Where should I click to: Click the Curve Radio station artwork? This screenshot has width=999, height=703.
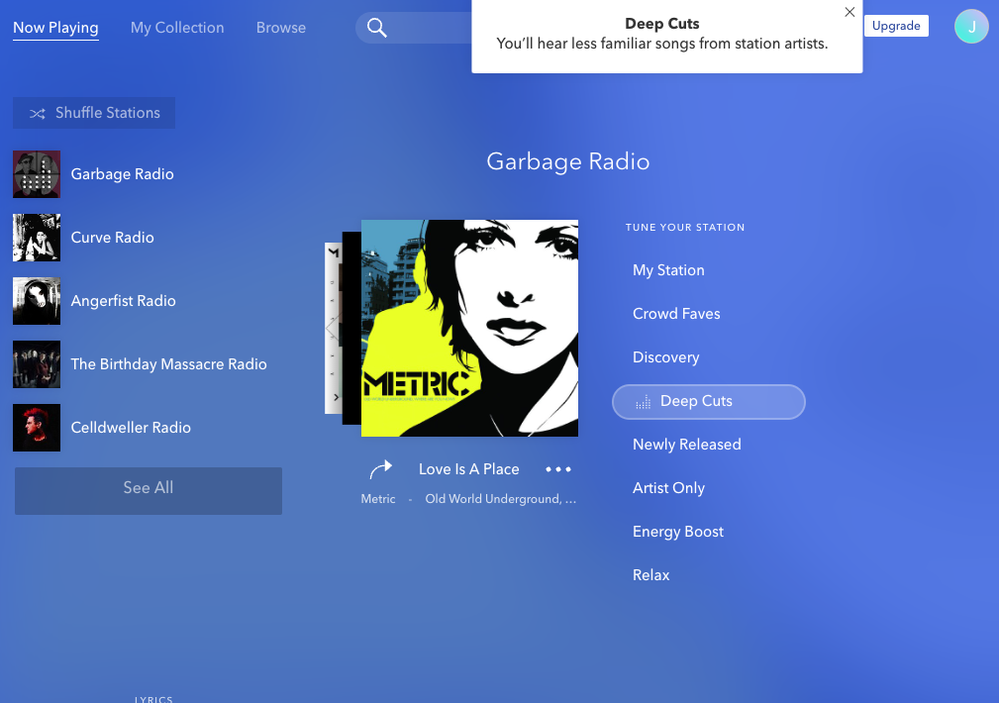[37, 238]
